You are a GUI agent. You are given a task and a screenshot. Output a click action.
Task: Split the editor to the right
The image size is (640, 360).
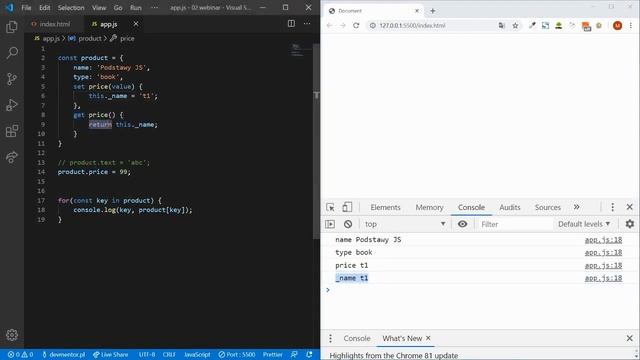click(291, 24)
